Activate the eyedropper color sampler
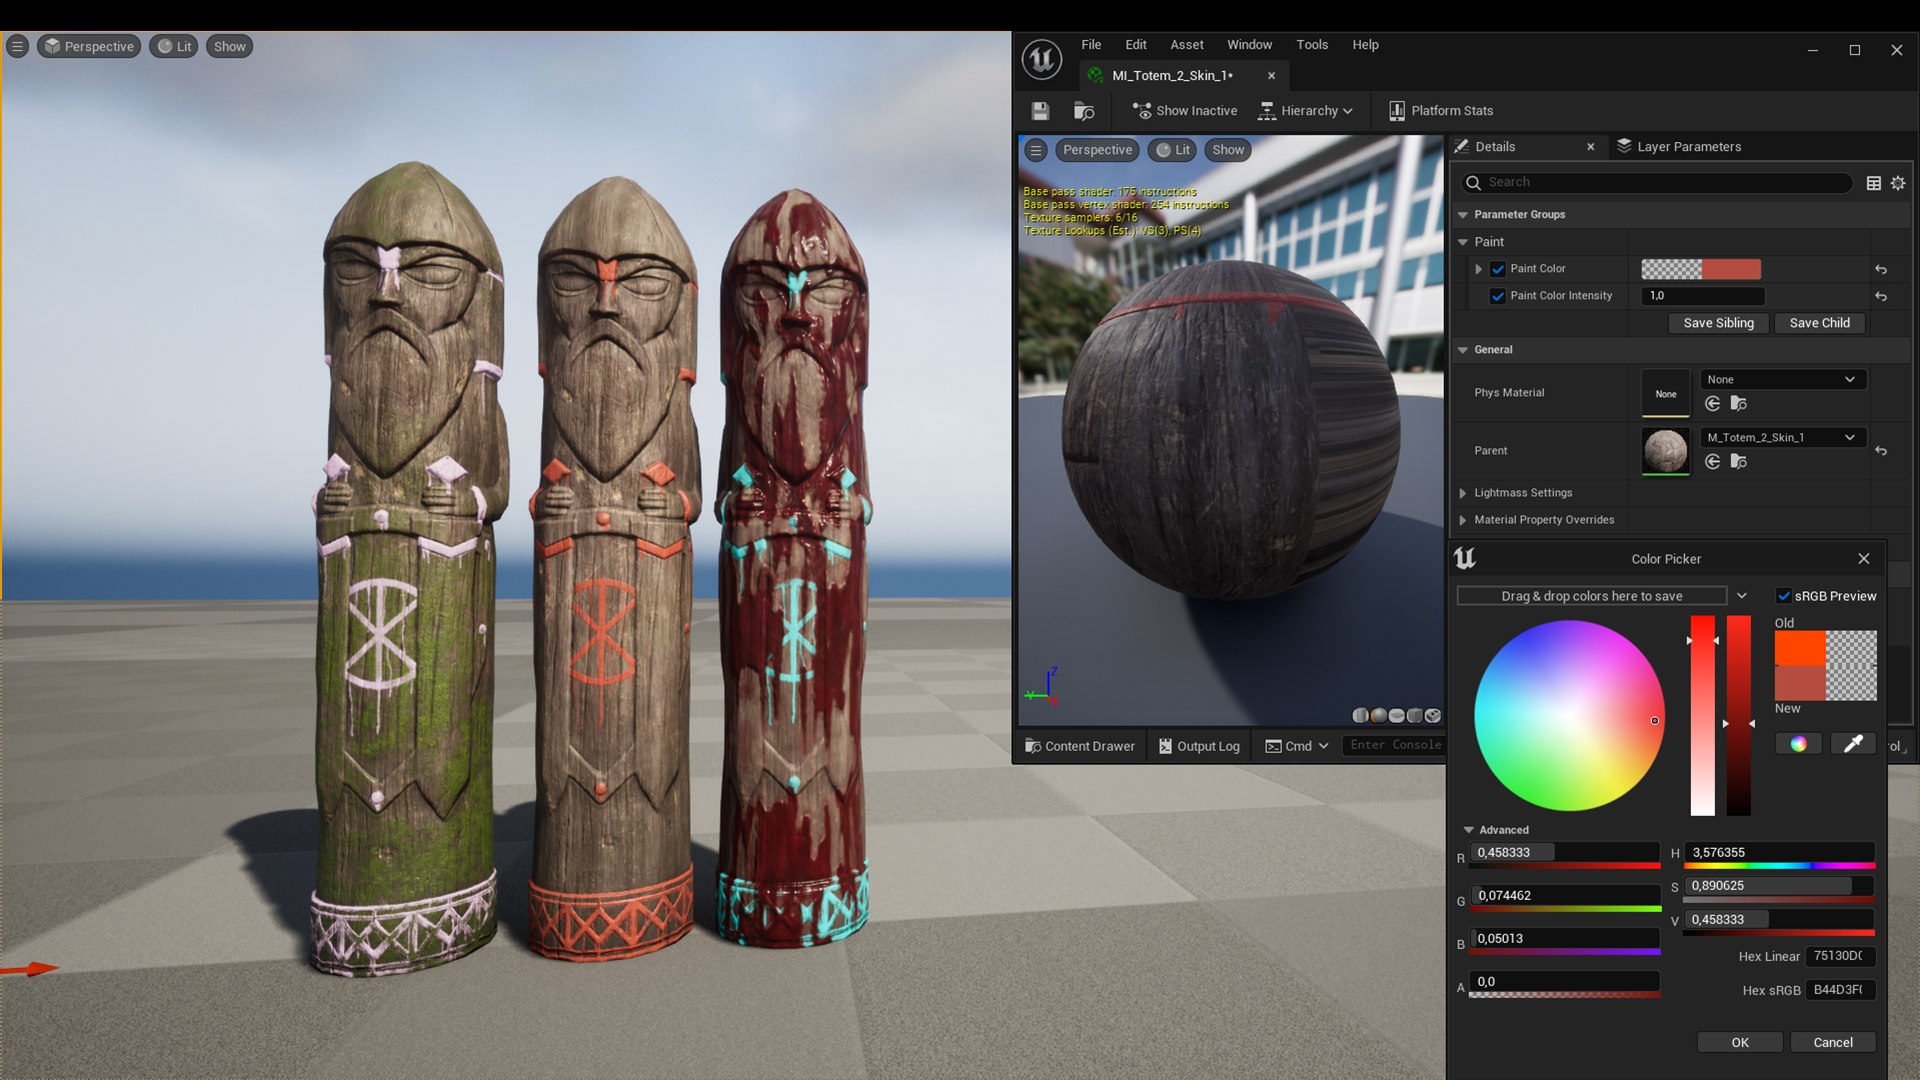This screenshot has height=1080, width=1920. [1852, 743]
